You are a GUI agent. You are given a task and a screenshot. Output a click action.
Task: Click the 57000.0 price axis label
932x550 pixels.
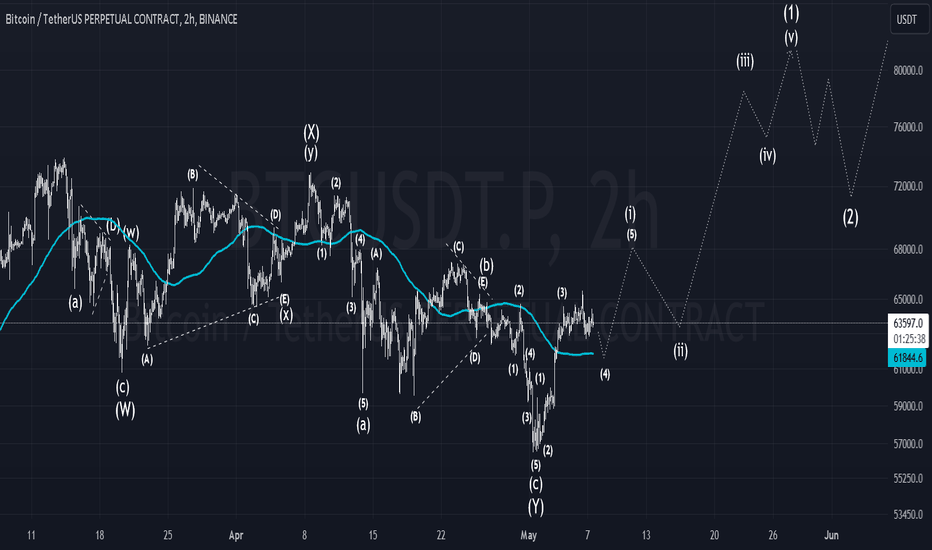(x=908, y=444)
